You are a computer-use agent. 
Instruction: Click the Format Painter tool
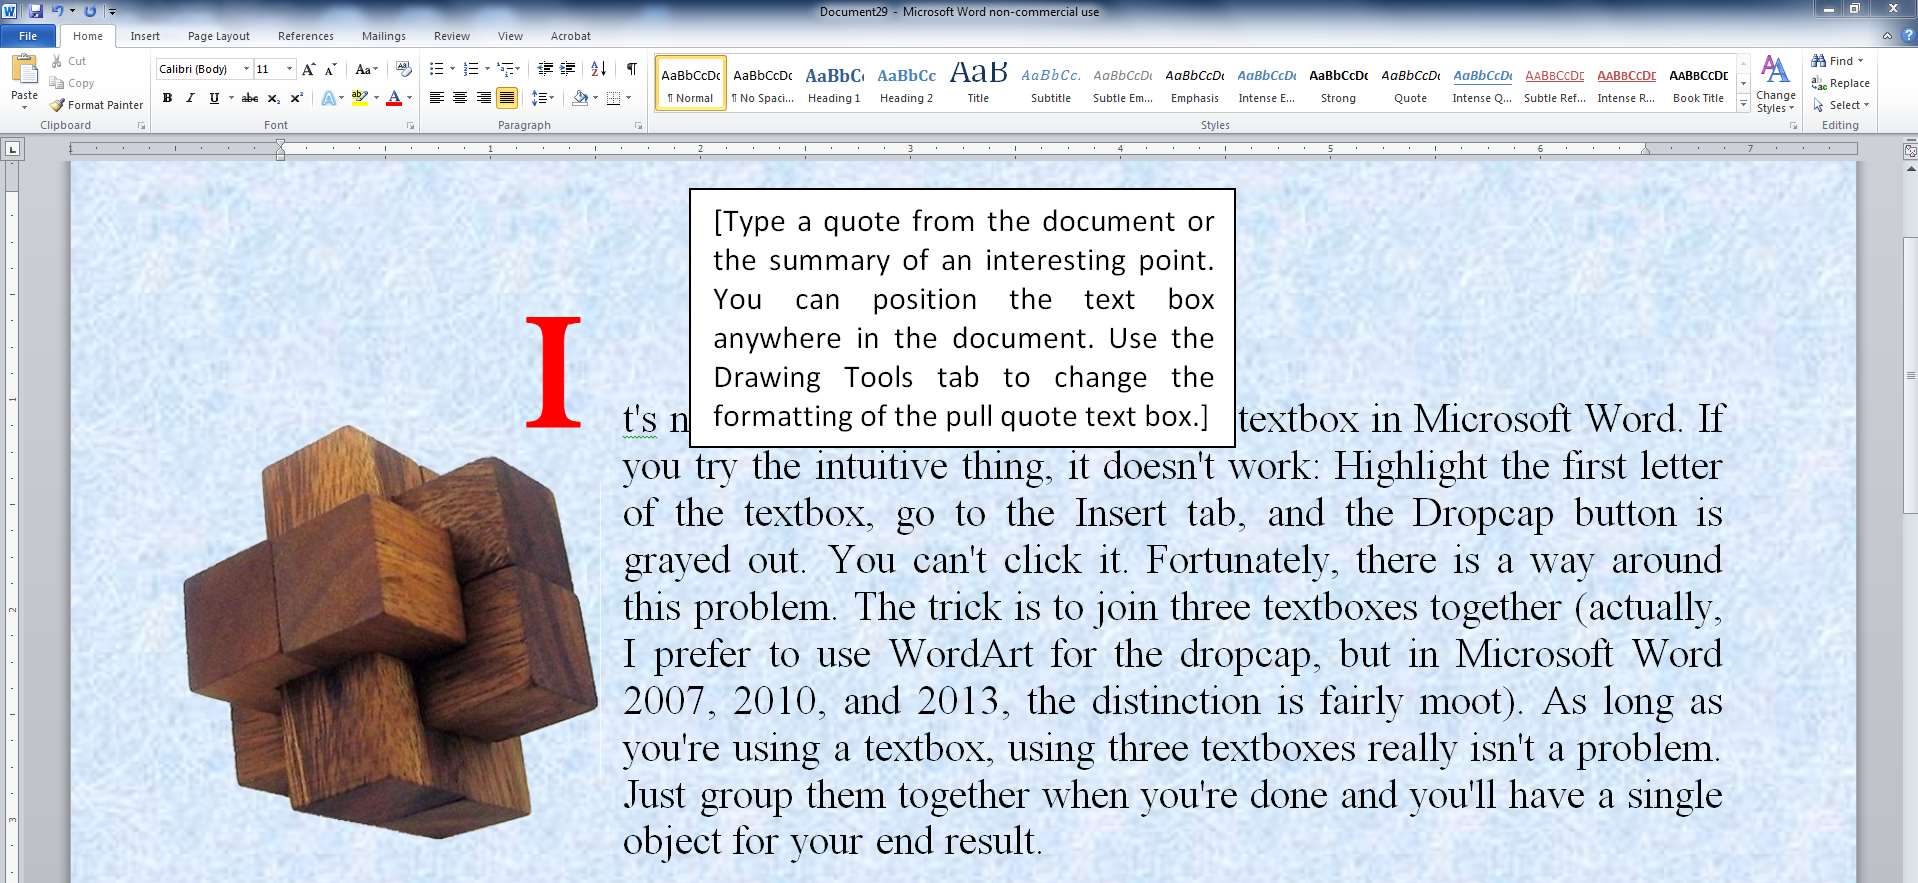click(97, 105)
